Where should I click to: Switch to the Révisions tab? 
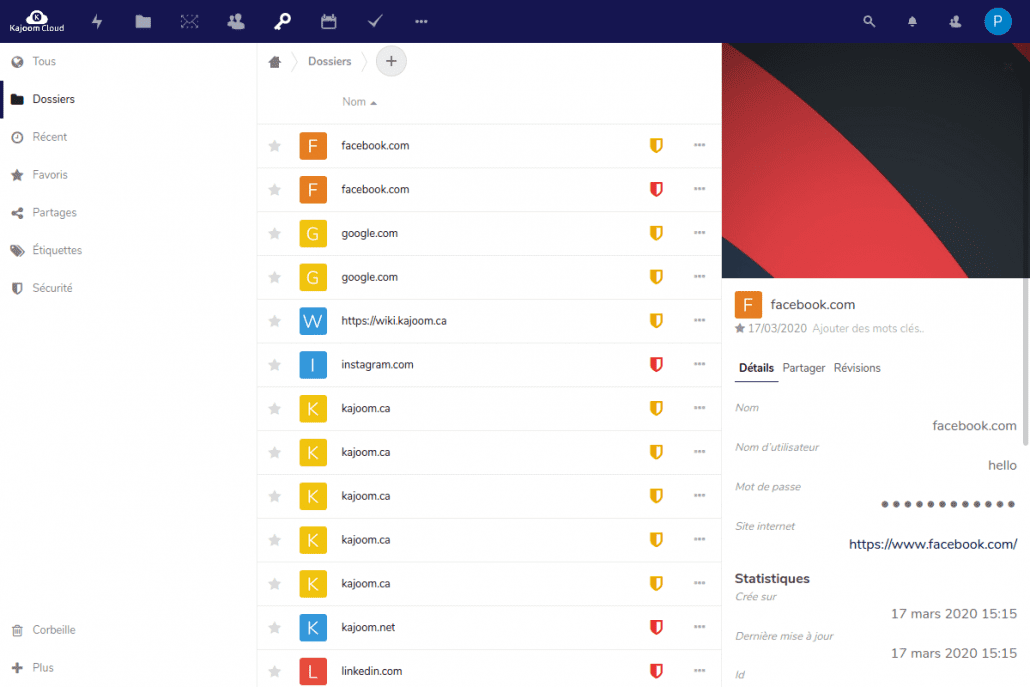point(857,368)
